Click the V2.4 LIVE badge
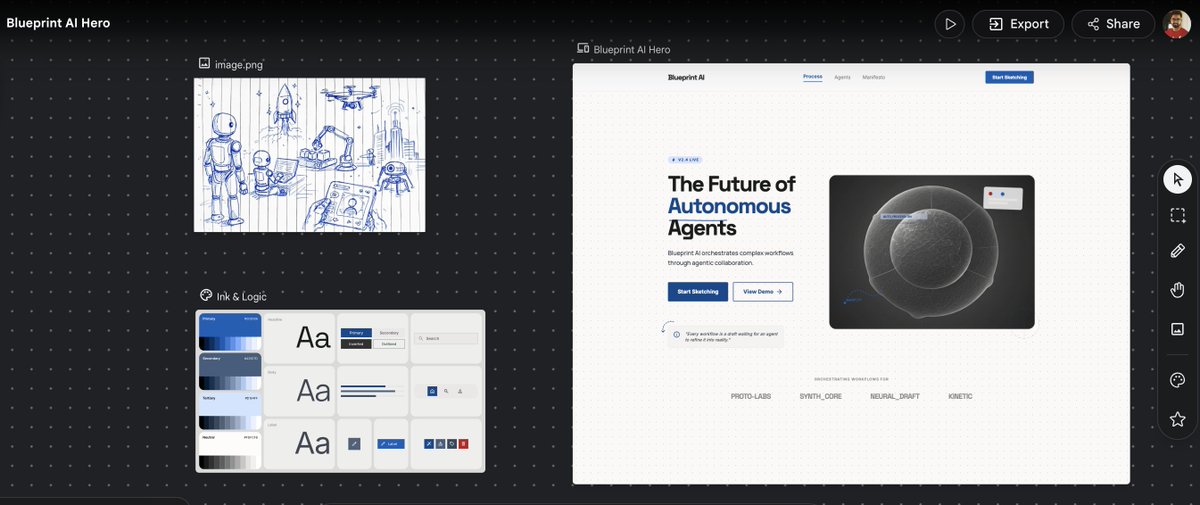 pyautogui.click(x=687, y=159)
